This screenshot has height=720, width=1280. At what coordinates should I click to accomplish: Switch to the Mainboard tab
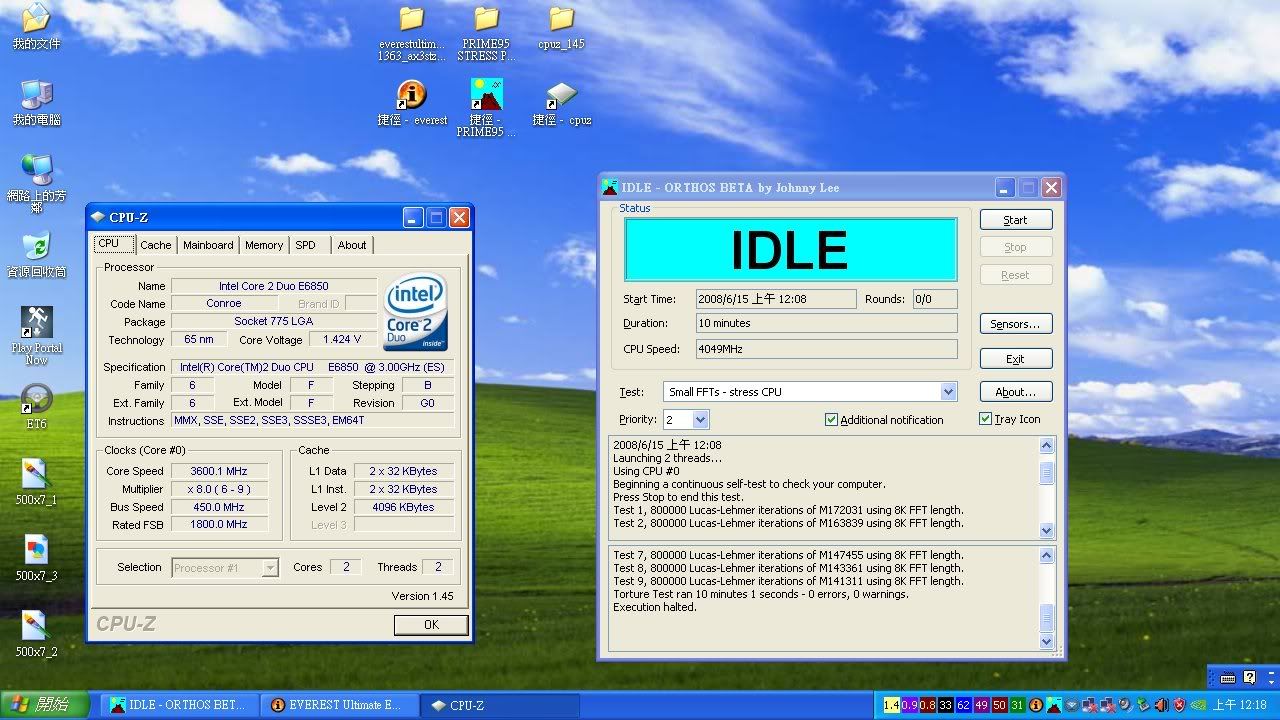pos(208,245)
